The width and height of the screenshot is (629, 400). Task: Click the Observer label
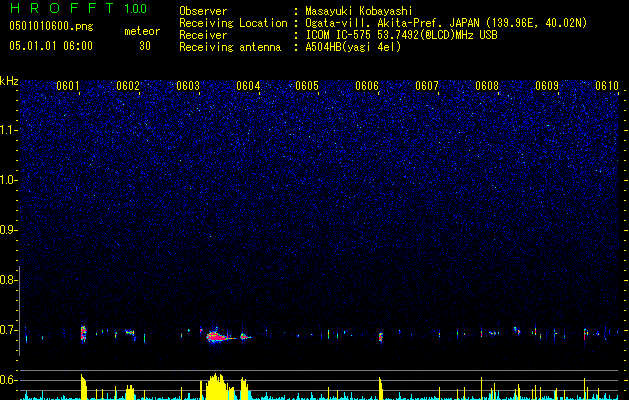203,11
